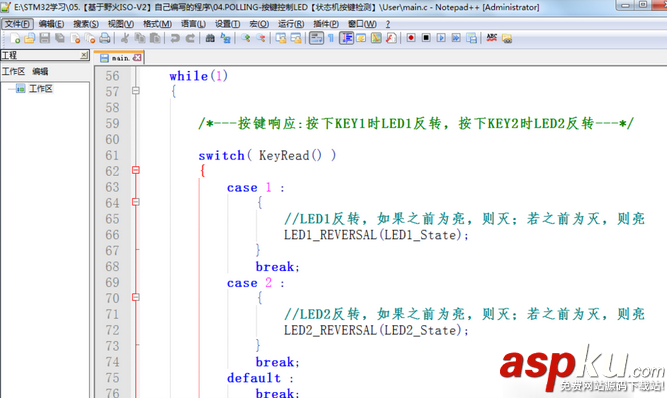The height and width of the screenshot is (398, 670).
Task: Open the 编辑(E) menu
Action: pos(51,24)
